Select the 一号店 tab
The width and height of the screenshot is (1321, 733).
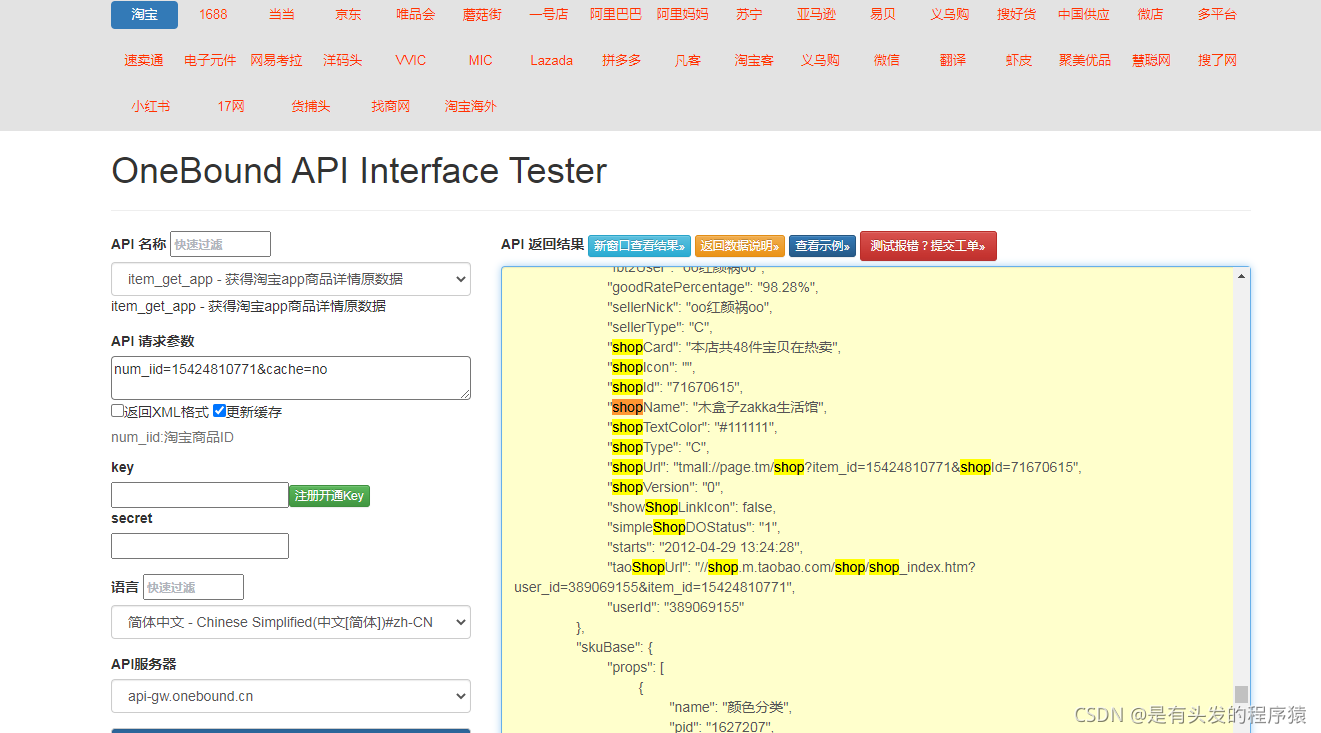coord(549,15)
